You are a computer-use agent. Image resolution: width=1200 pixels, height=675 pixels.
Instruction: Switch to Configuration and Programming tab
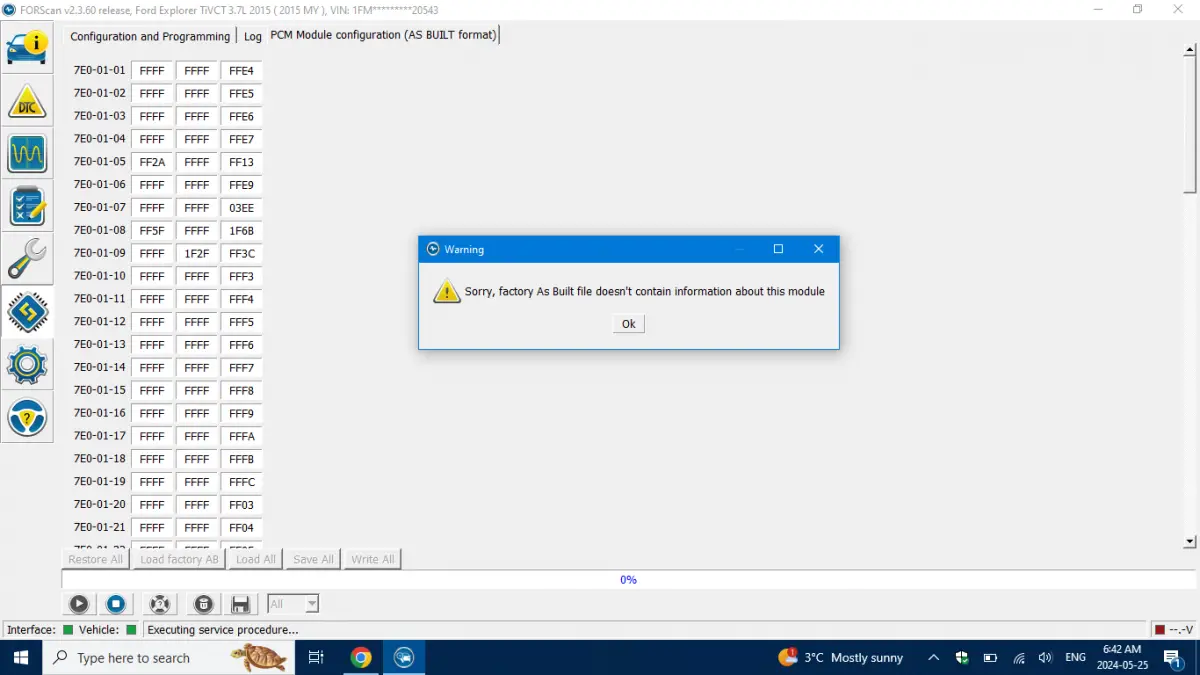tap(150, 36)
